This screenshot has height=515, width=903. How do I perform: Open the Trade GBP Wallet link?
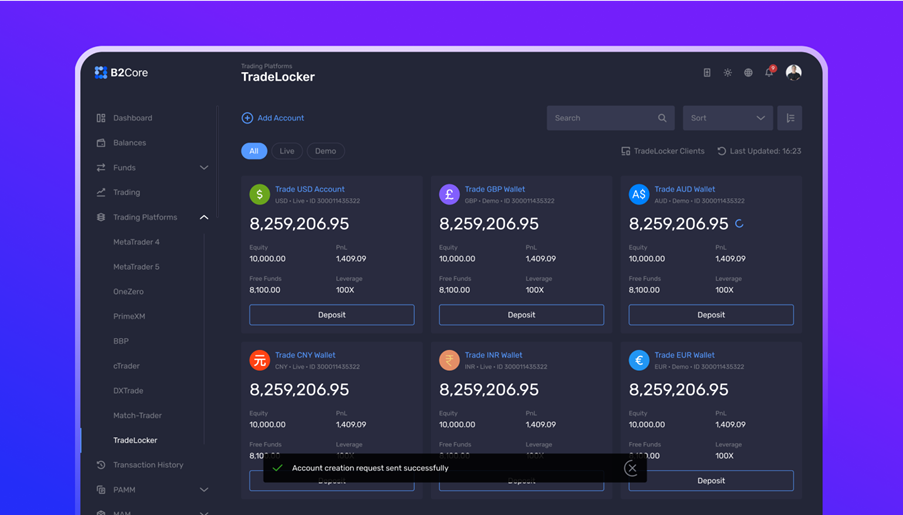(x=495, y=189)
